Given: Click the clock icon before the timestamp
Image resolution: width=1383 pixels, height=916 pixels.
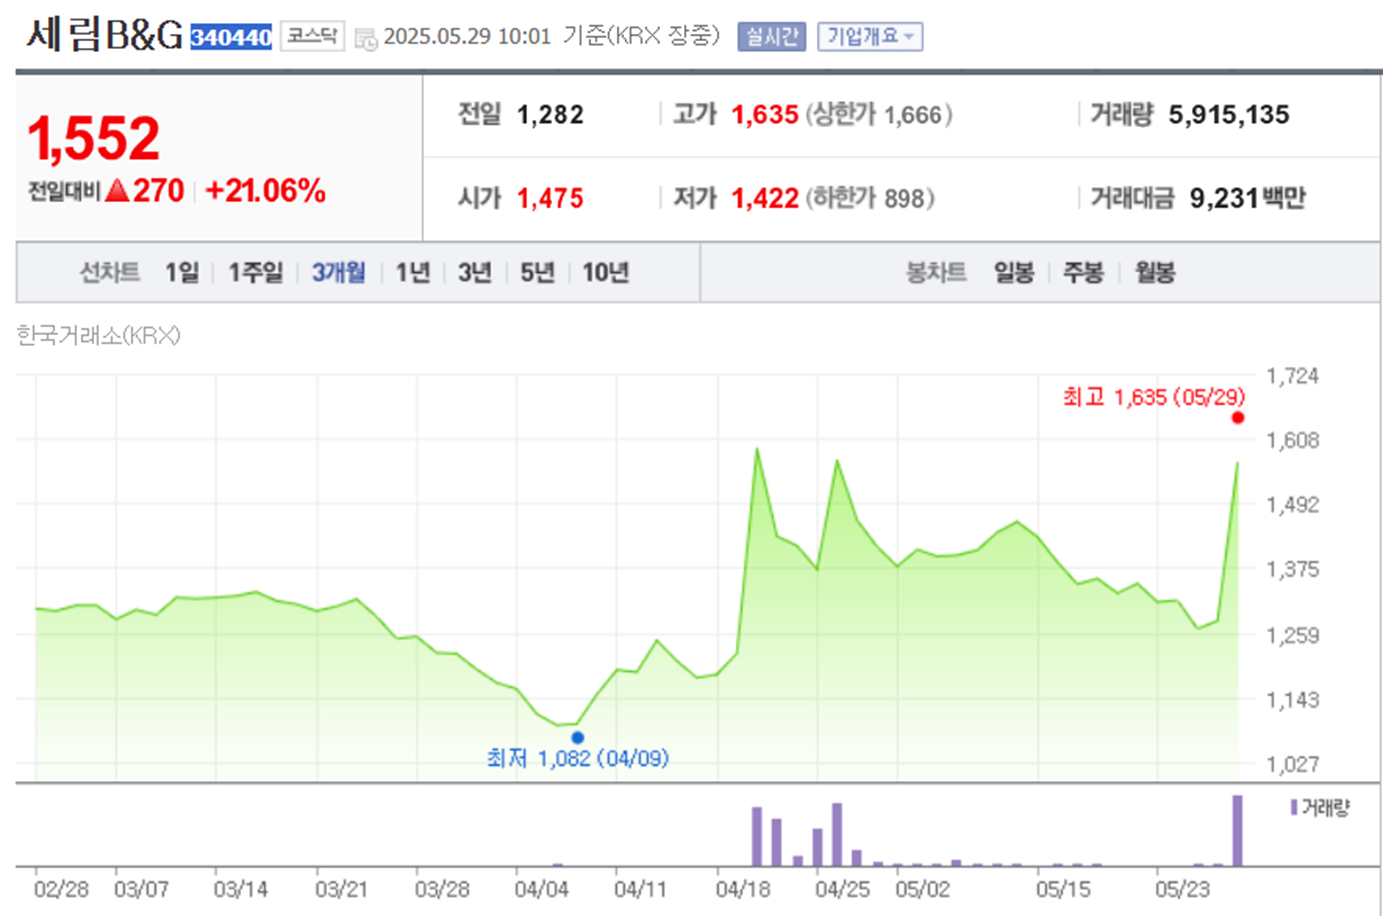Looking at the screenshot, I should point(366,40).
